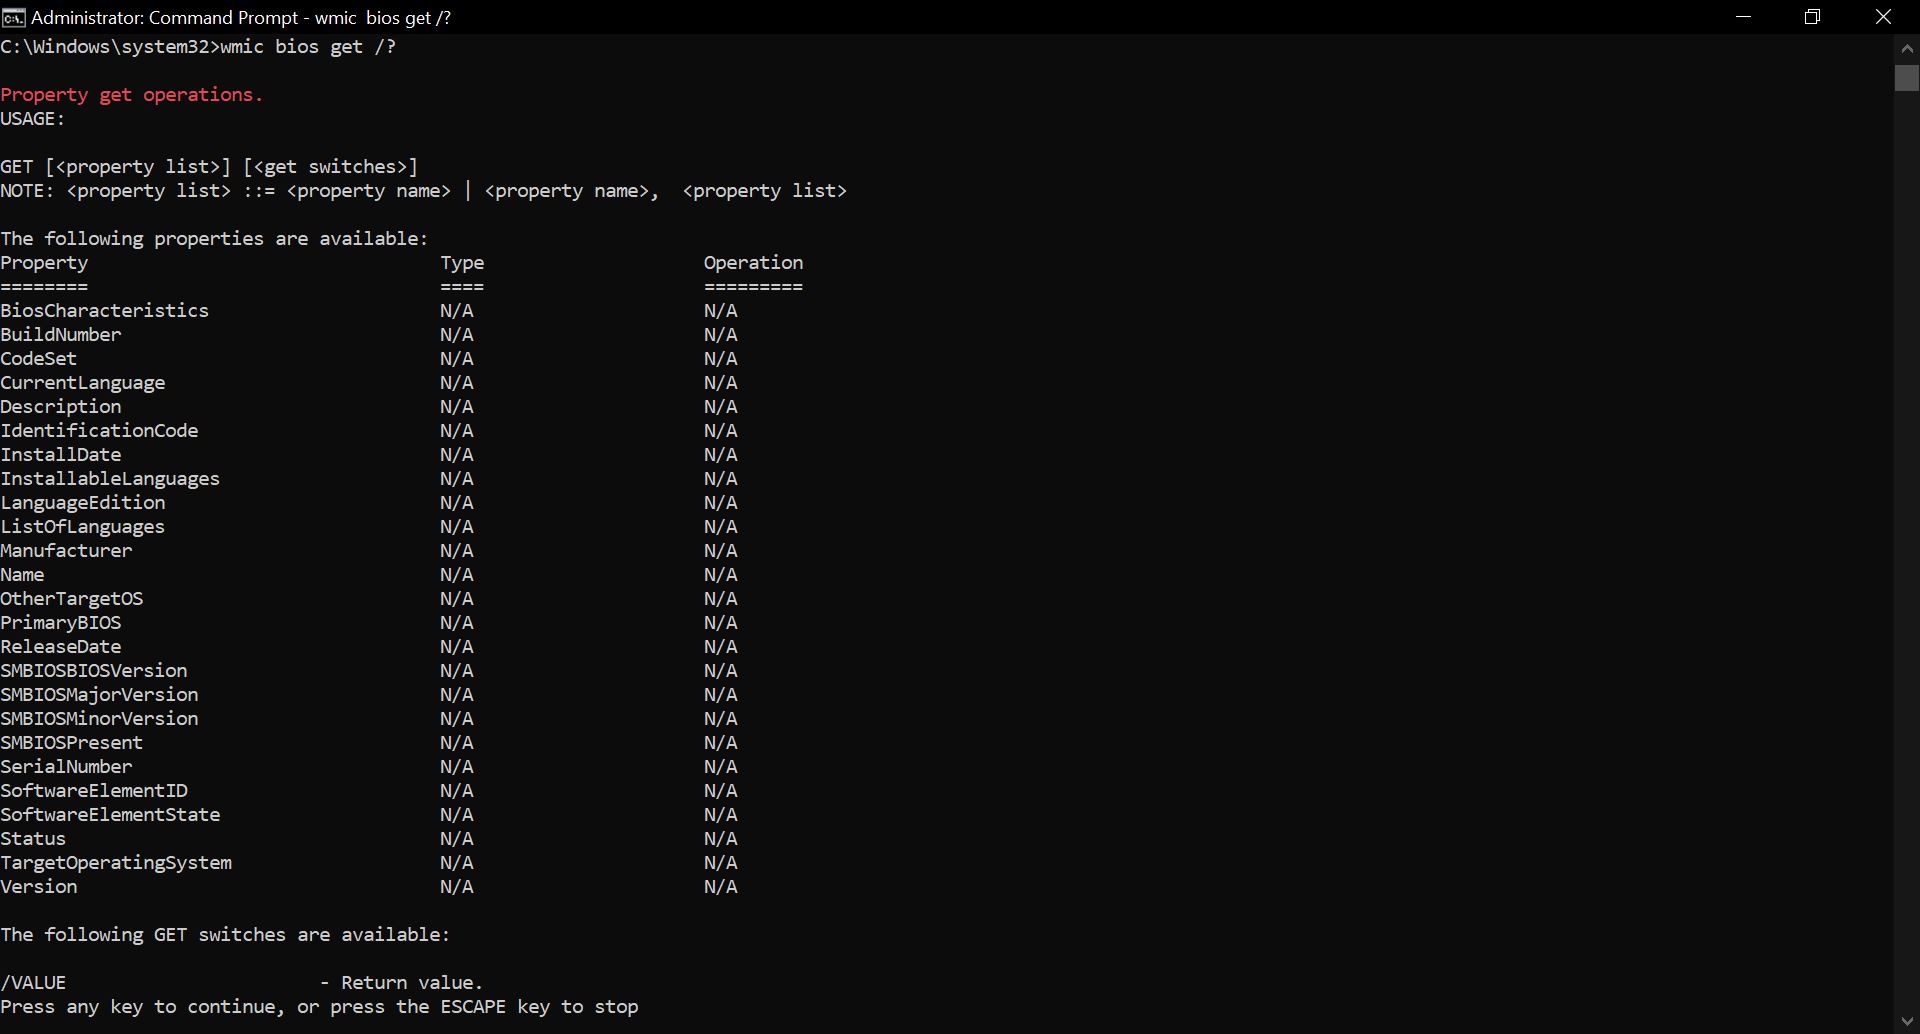Click the 'ListOfLanguages' property name

point(83,527)
